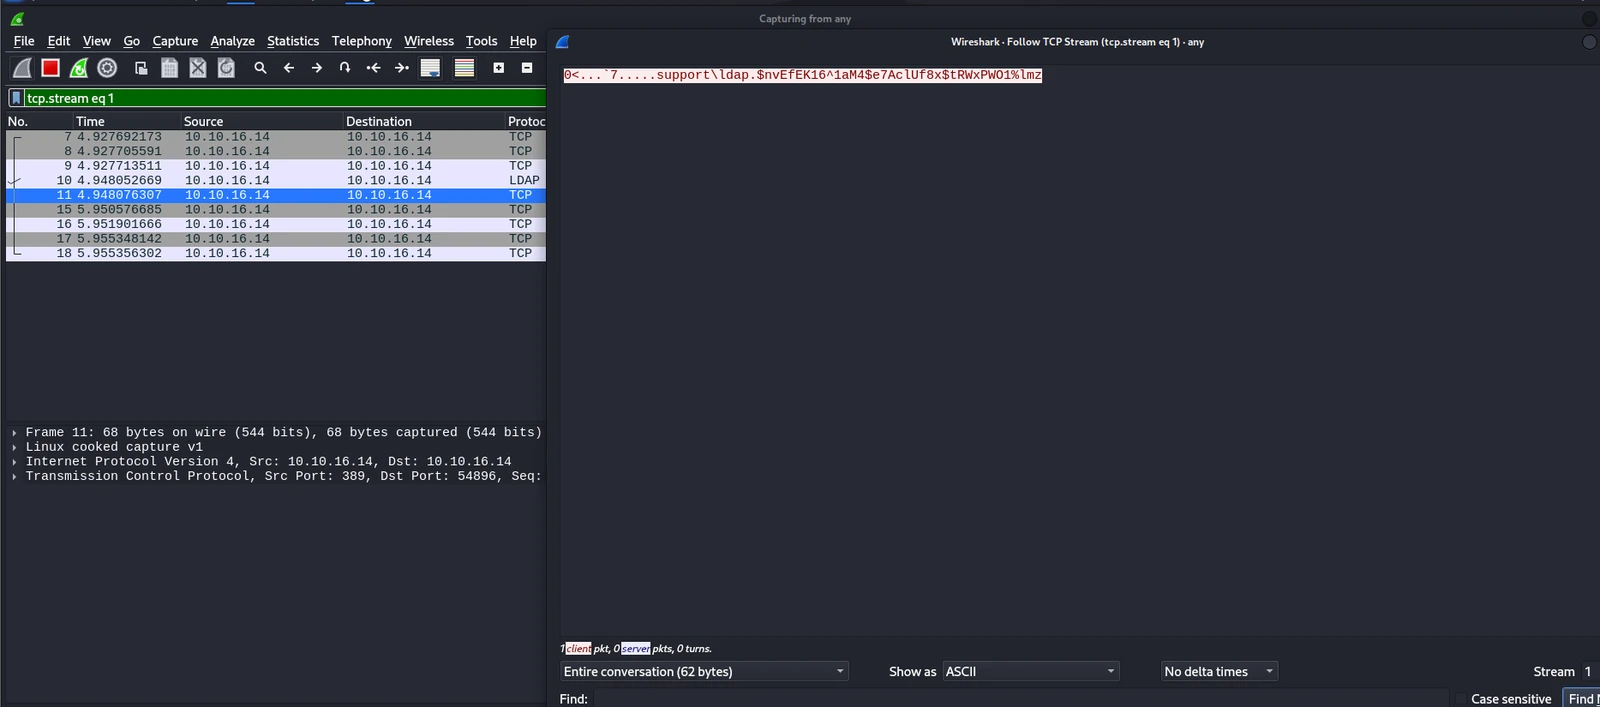The width and height of the screenshot is (1600, 707).
Task: Go forward to the next packet in history
Action: point(317,68)
